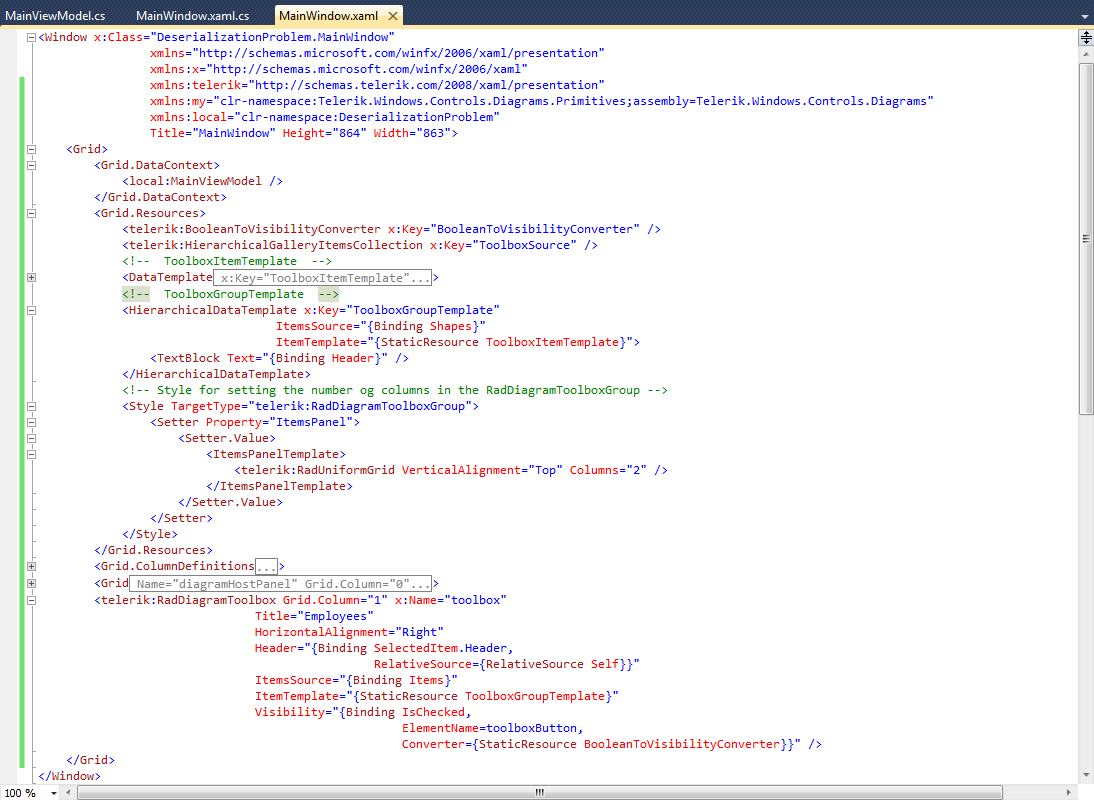
Task: Open the 100 % zoom dropdown
Action: pyautogui.click(x=53, y=793)
